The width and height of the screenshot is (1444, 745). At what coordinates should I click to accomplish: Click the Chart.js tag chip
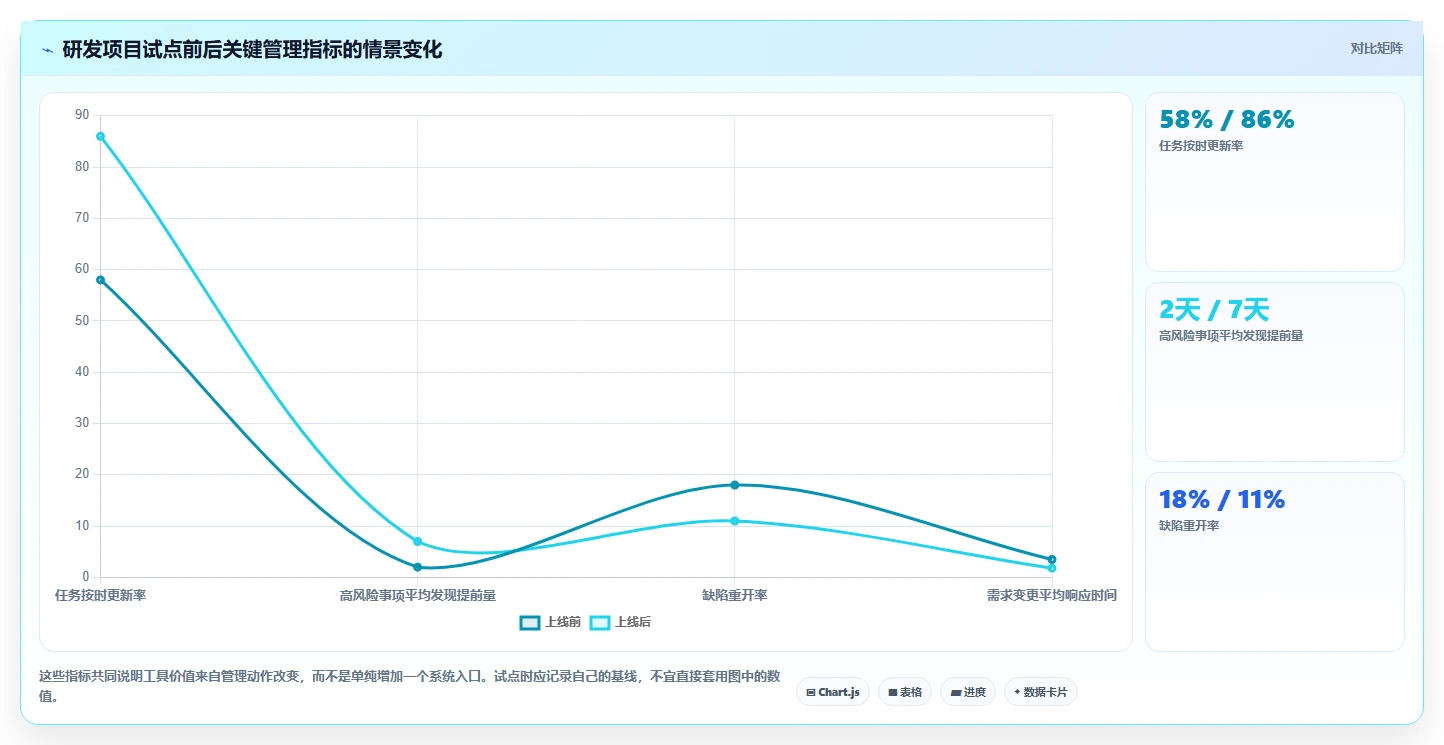click(832, 692)
